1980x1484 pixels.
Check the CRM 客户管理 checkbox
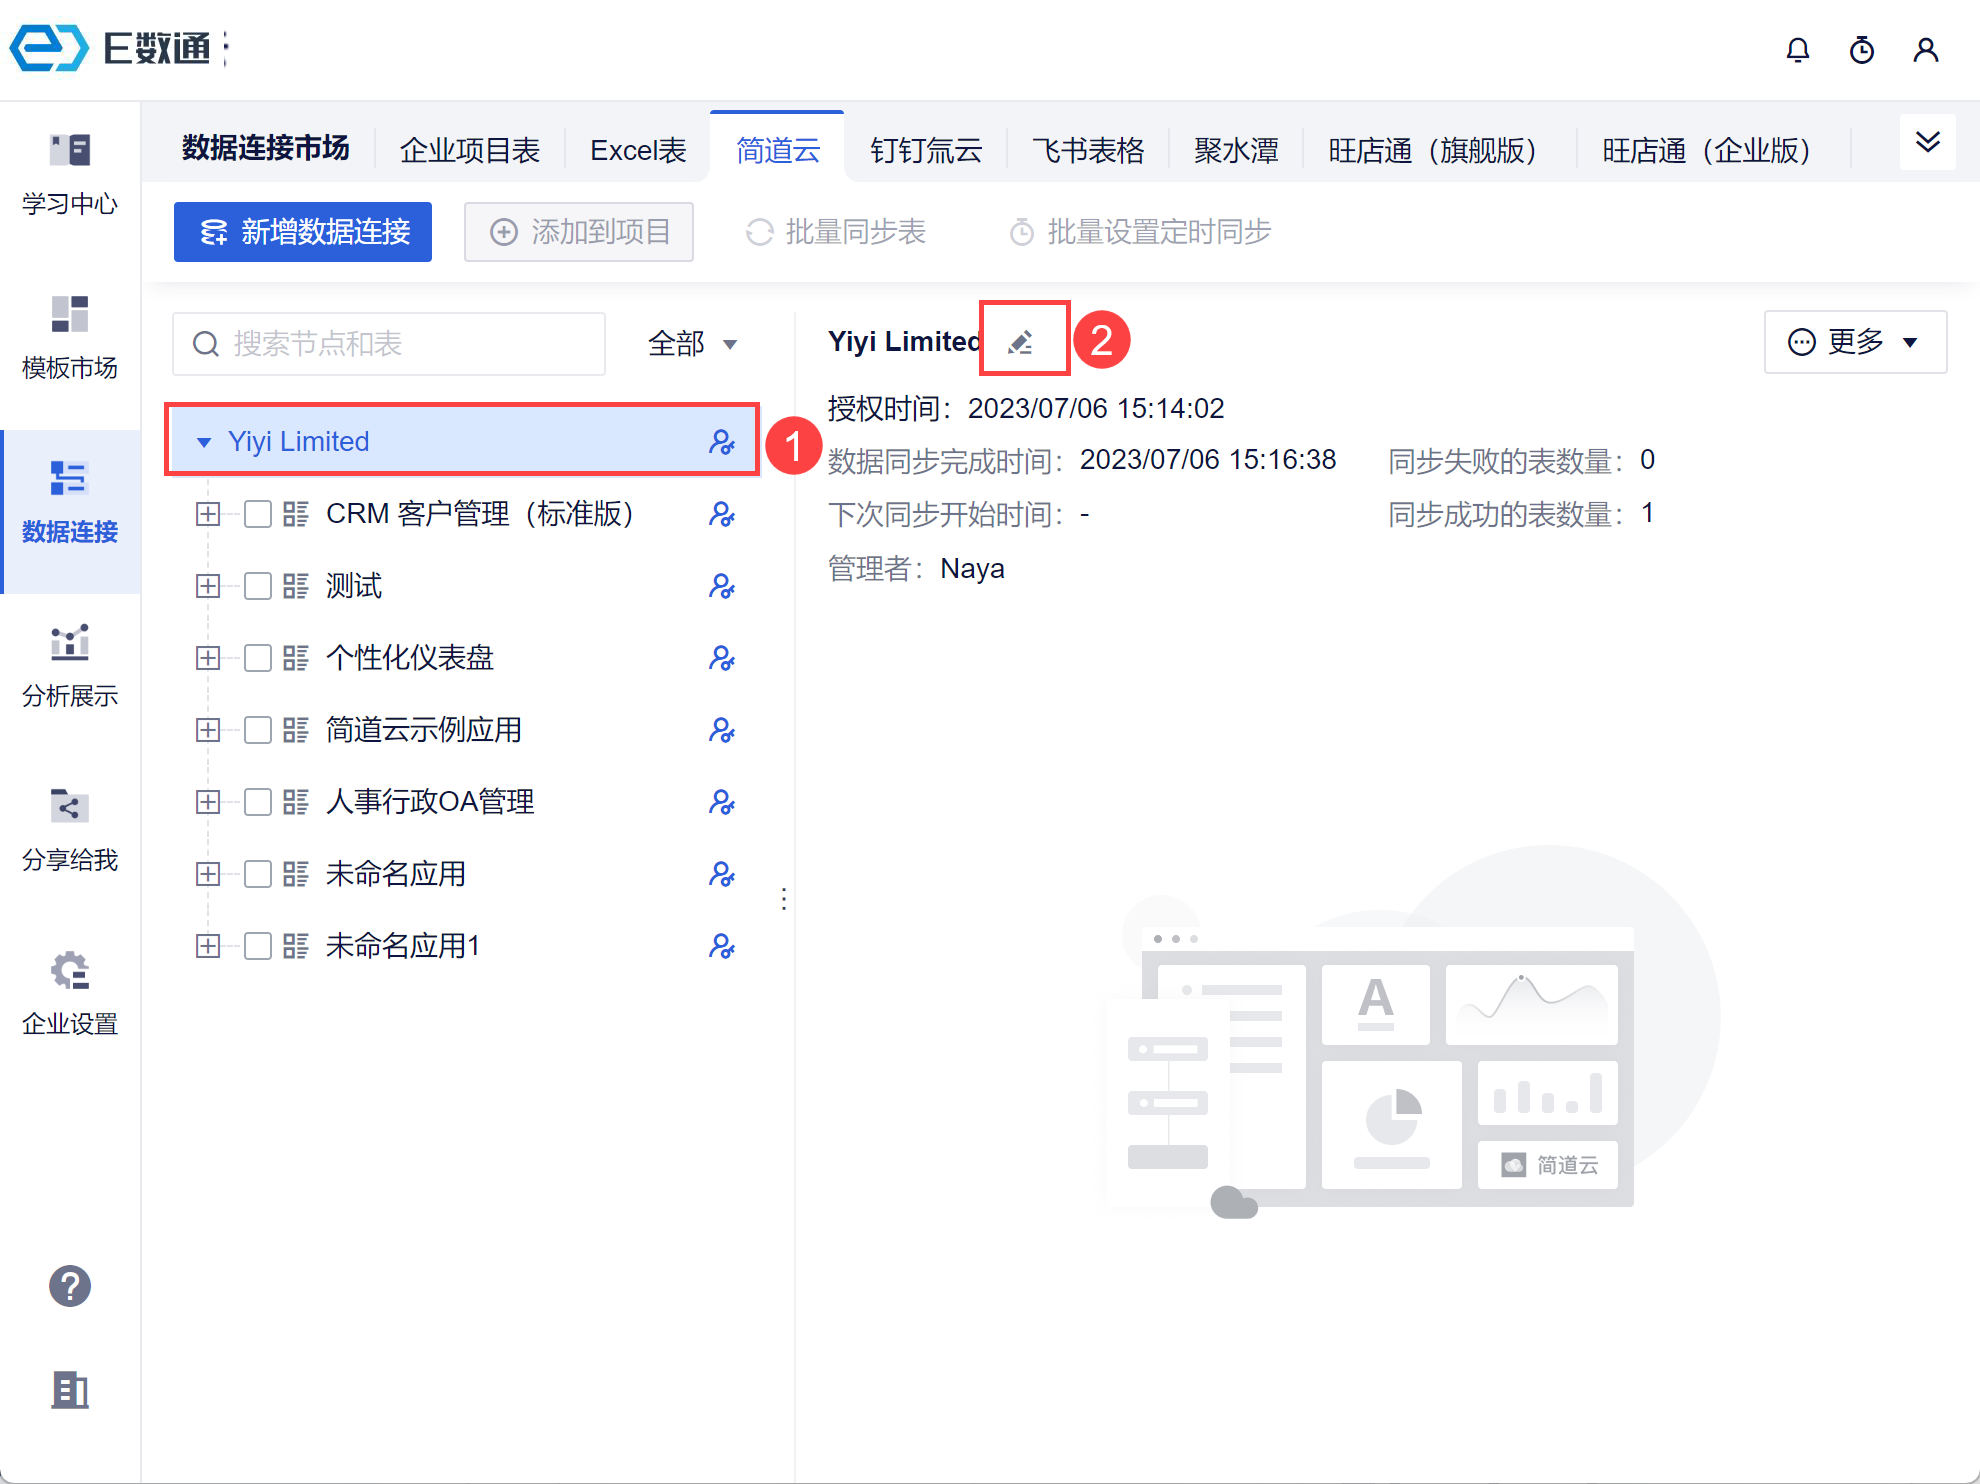pos(258,514)
